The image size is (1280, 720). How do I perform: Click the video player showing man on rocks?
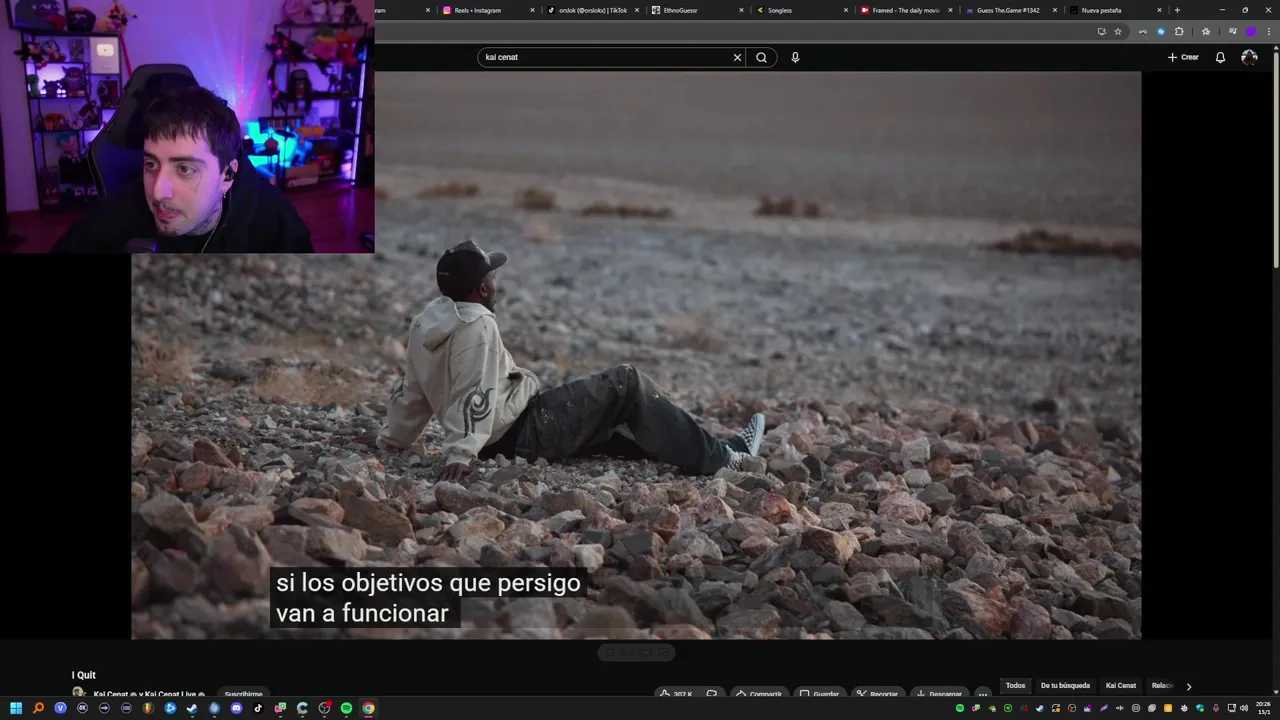[636, 355]
